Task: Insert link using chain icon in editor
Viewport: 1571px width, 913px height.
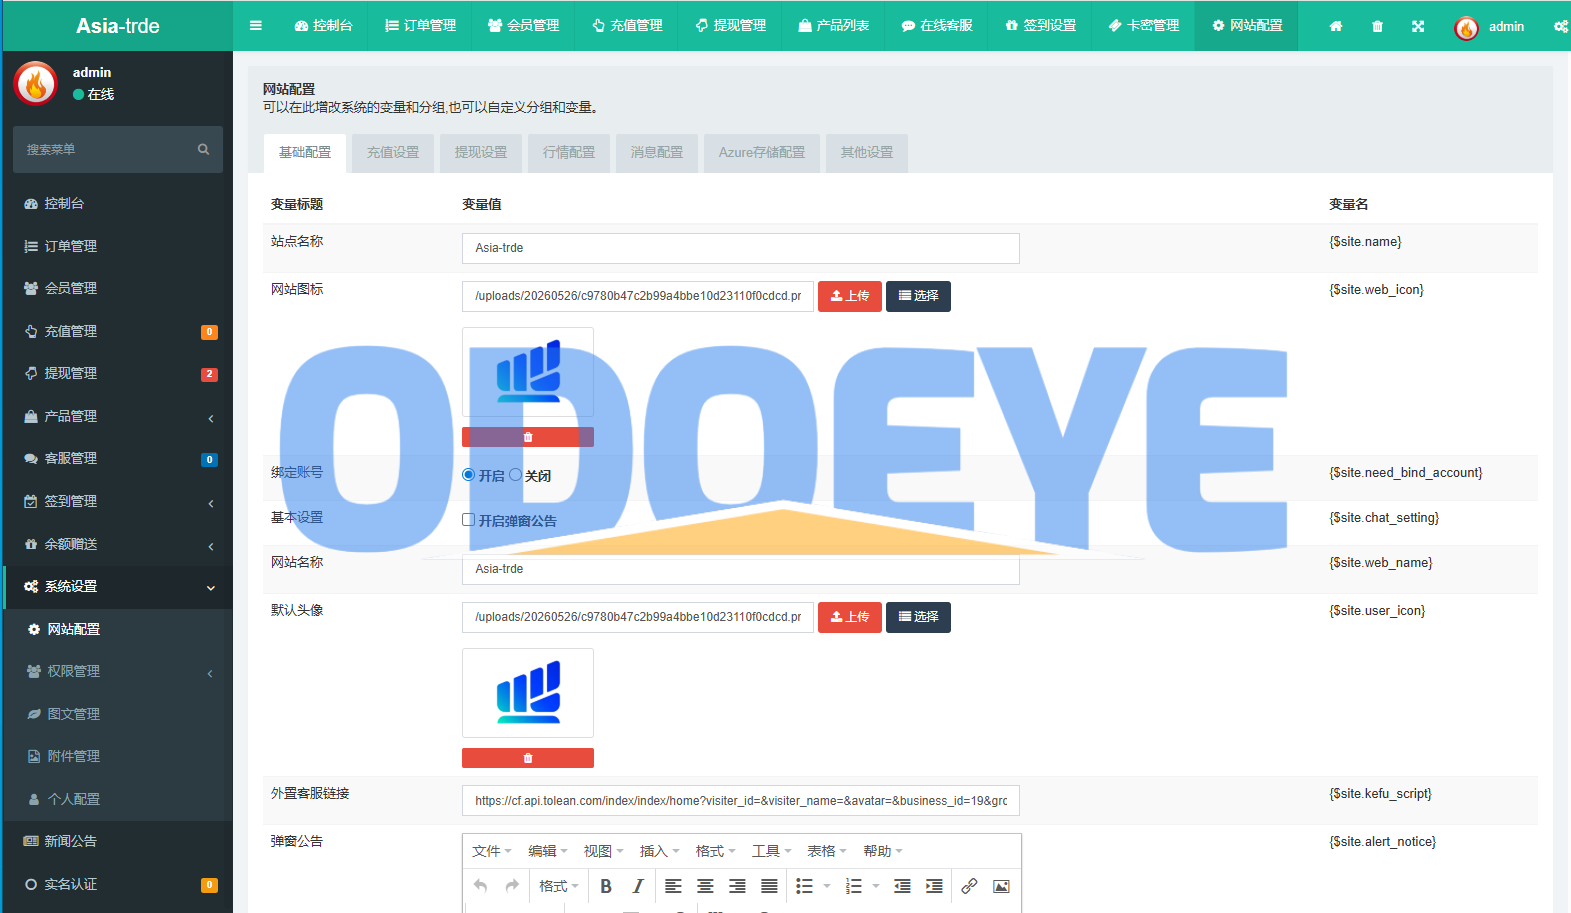Action: point(969,886)
